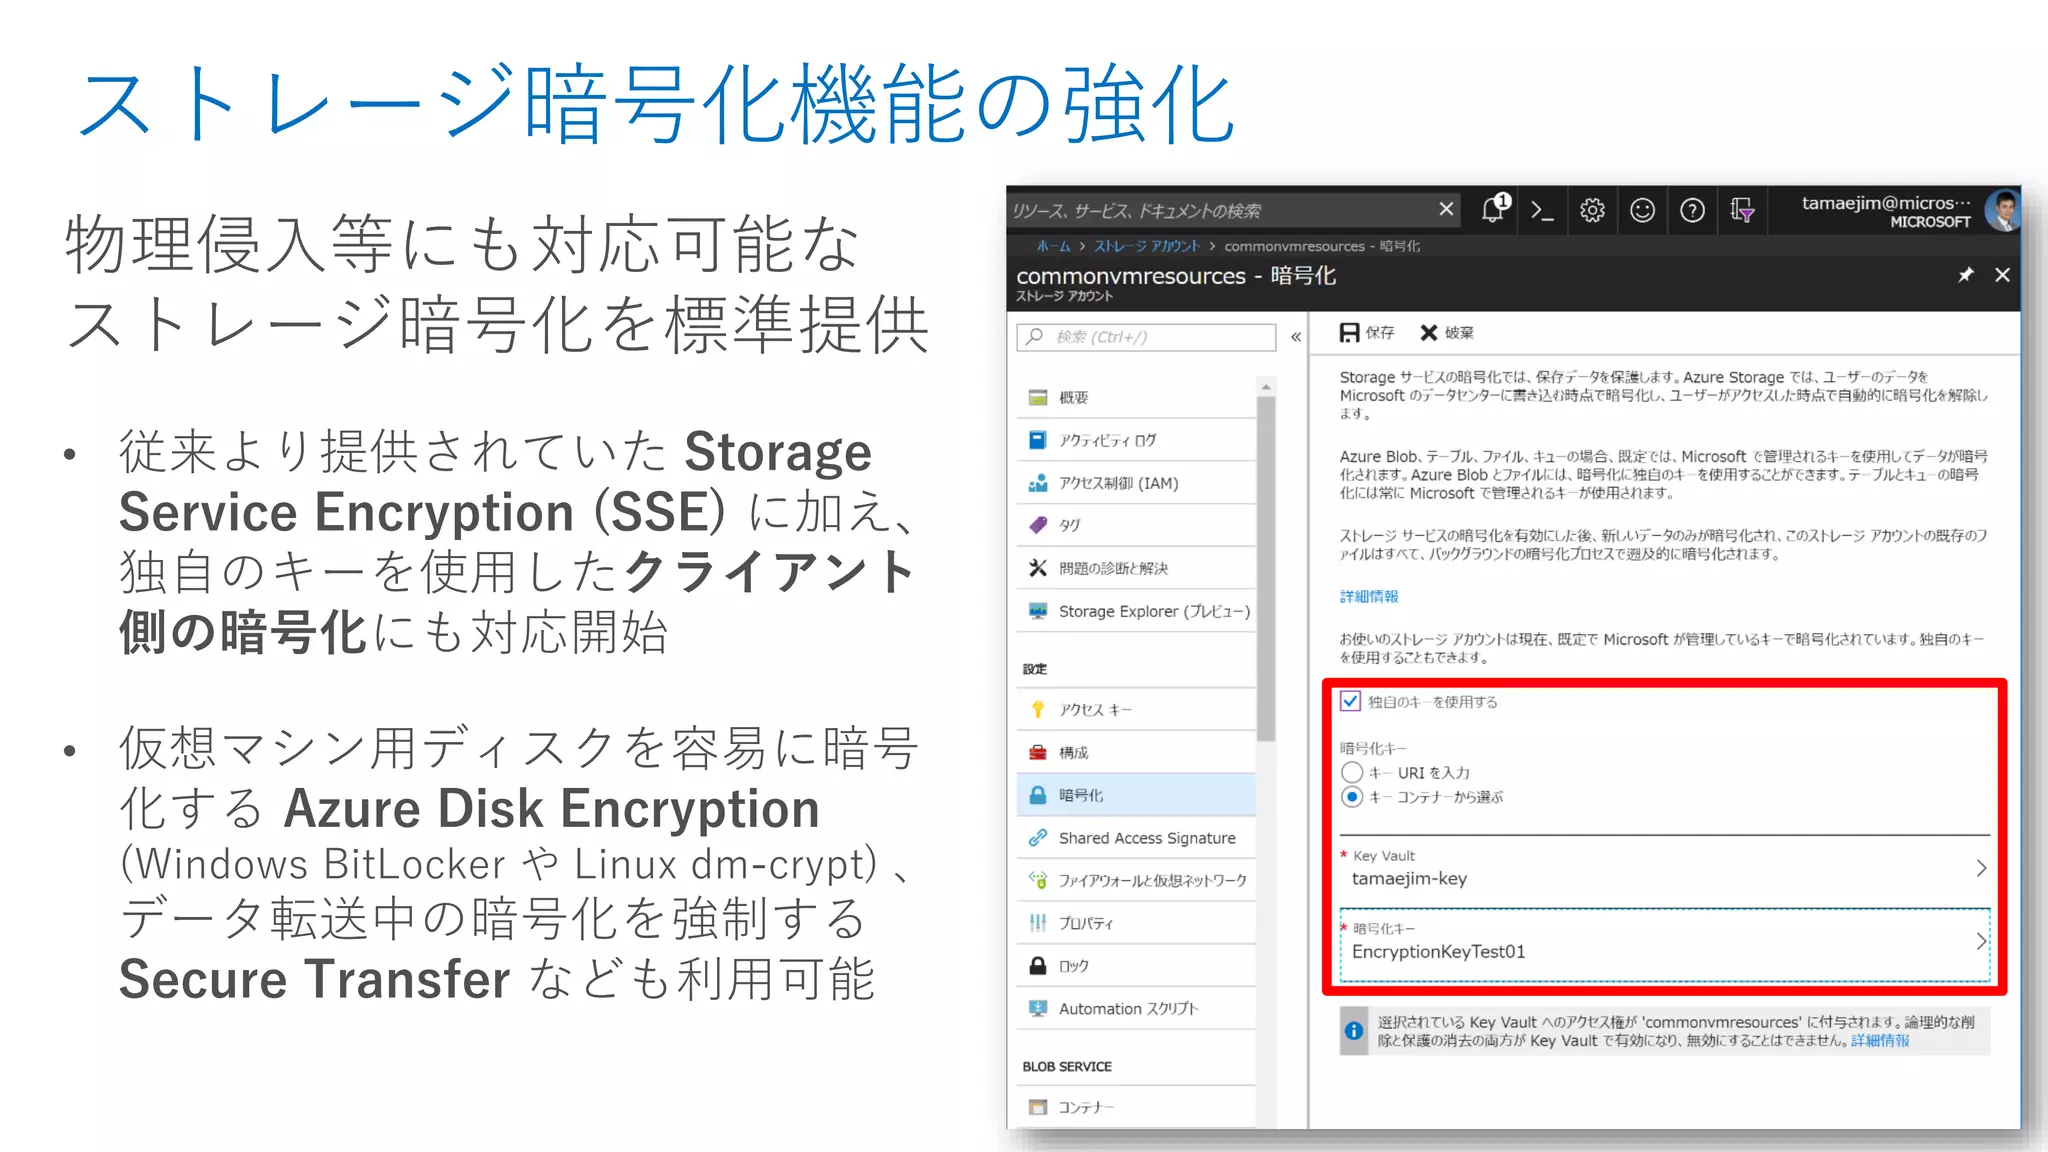
Task: Open the help question mark icon
Action: [x=1692, y=210]
